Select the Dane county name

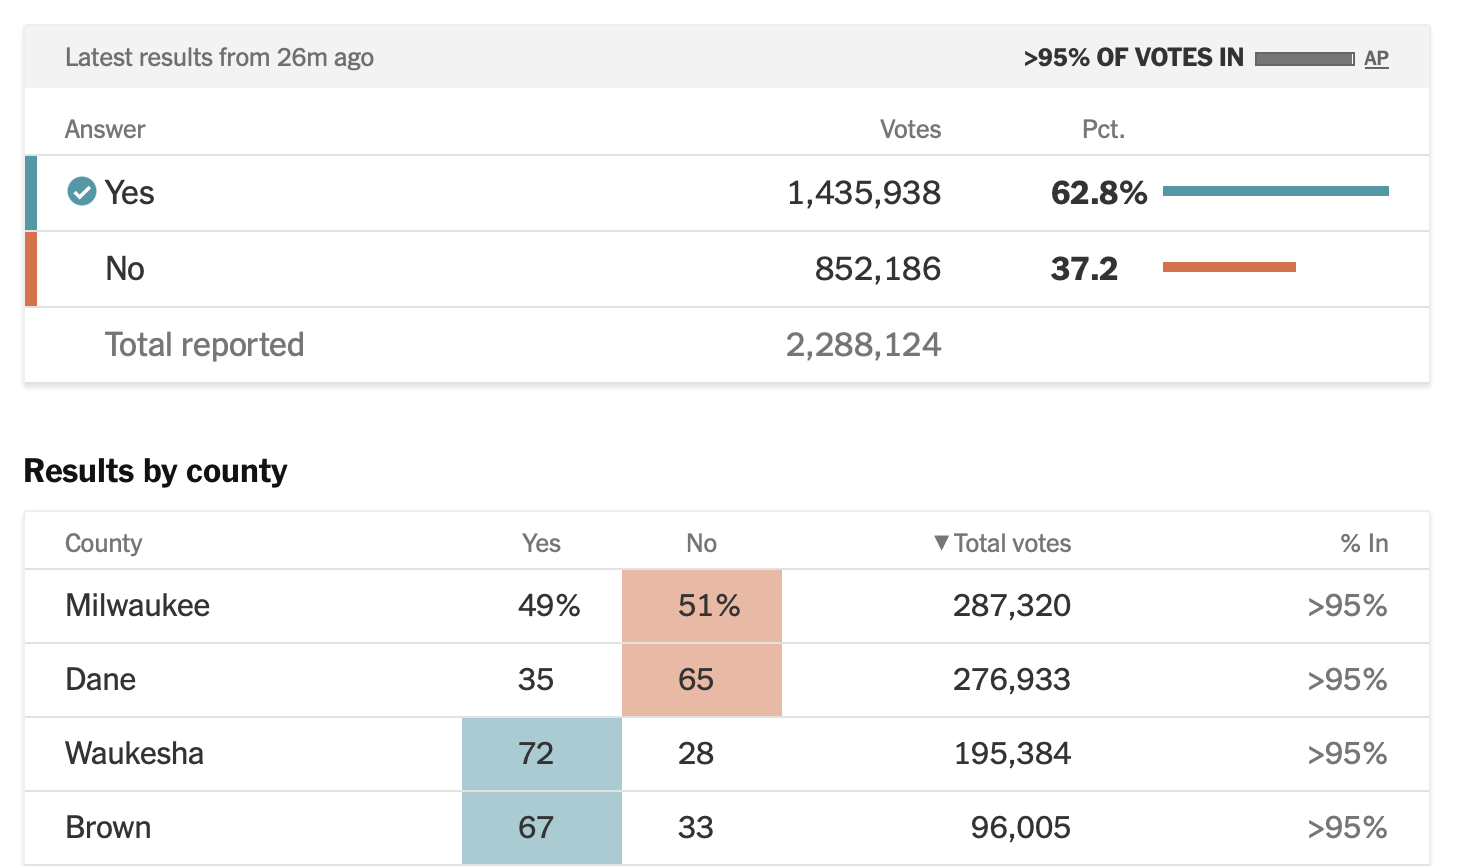[101, 679]
